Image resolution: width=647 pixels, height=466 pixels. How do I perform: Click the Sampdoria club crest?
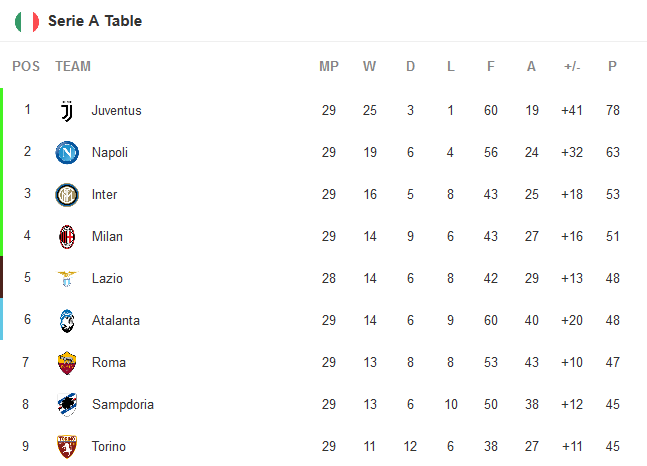pyautogui.click(x=67, y=404)
